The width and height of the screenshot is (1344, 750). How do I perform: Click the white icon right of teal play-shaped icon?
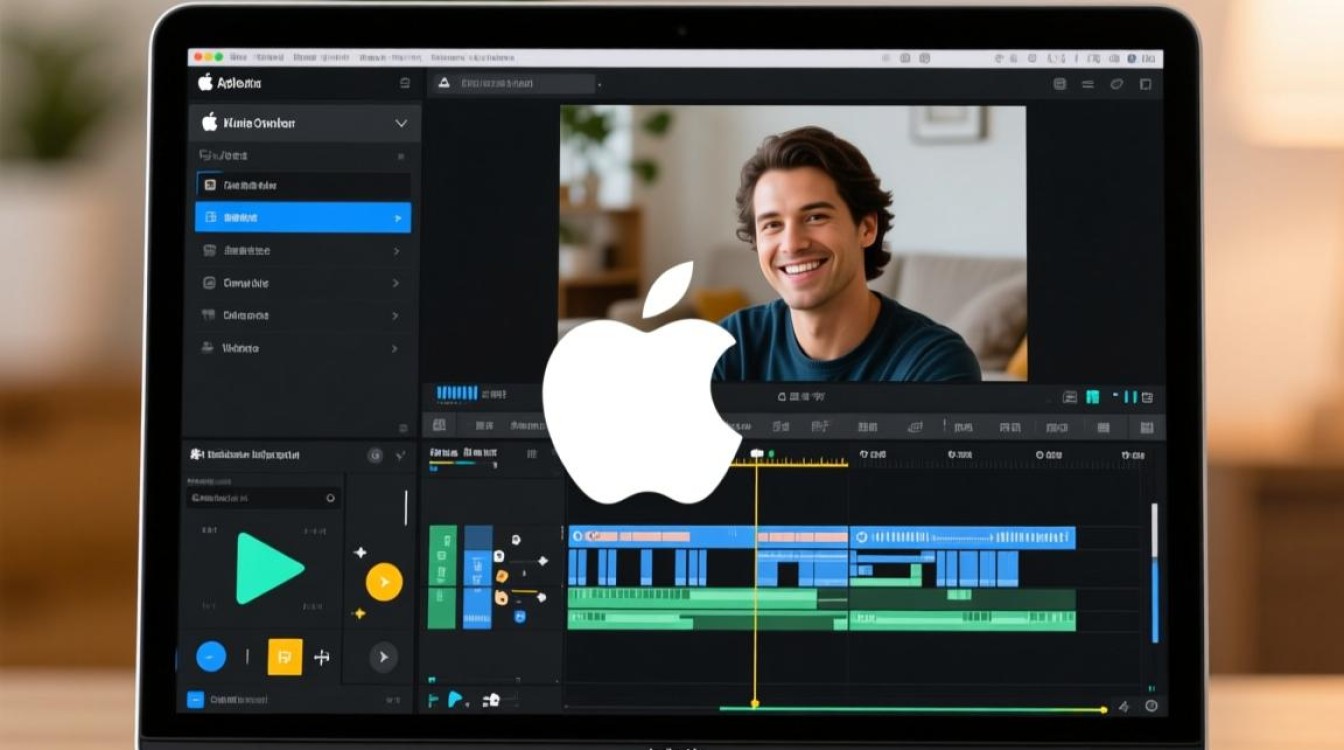coord(490,701)
